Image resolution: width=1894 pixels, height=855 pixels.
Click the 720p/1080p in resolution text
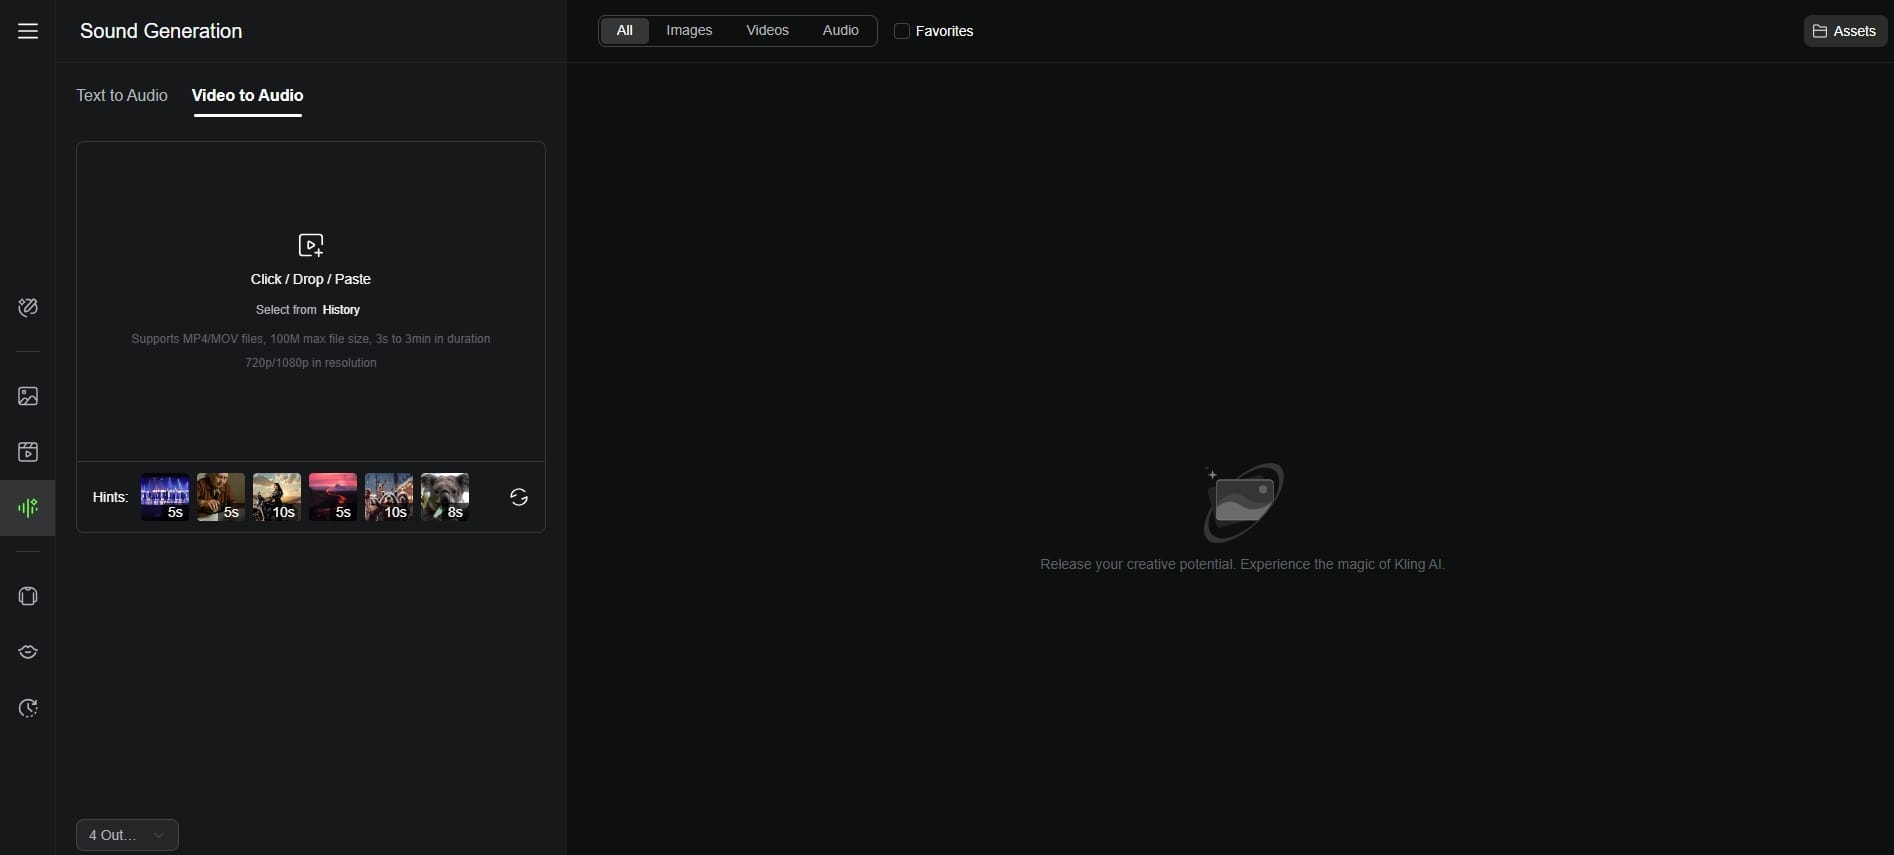tap(311, 363)
